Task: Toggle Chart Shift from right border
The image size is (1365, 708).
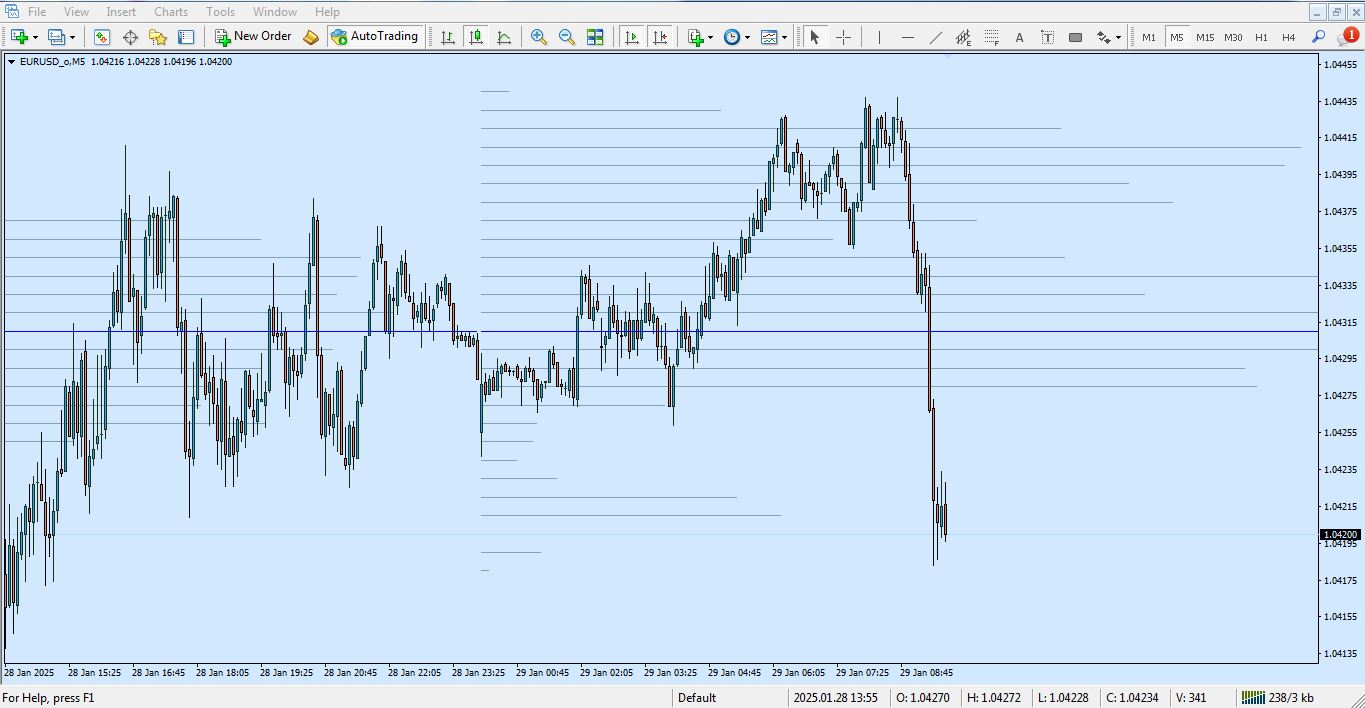Action: pyautogui.click(x=660, y=37)
